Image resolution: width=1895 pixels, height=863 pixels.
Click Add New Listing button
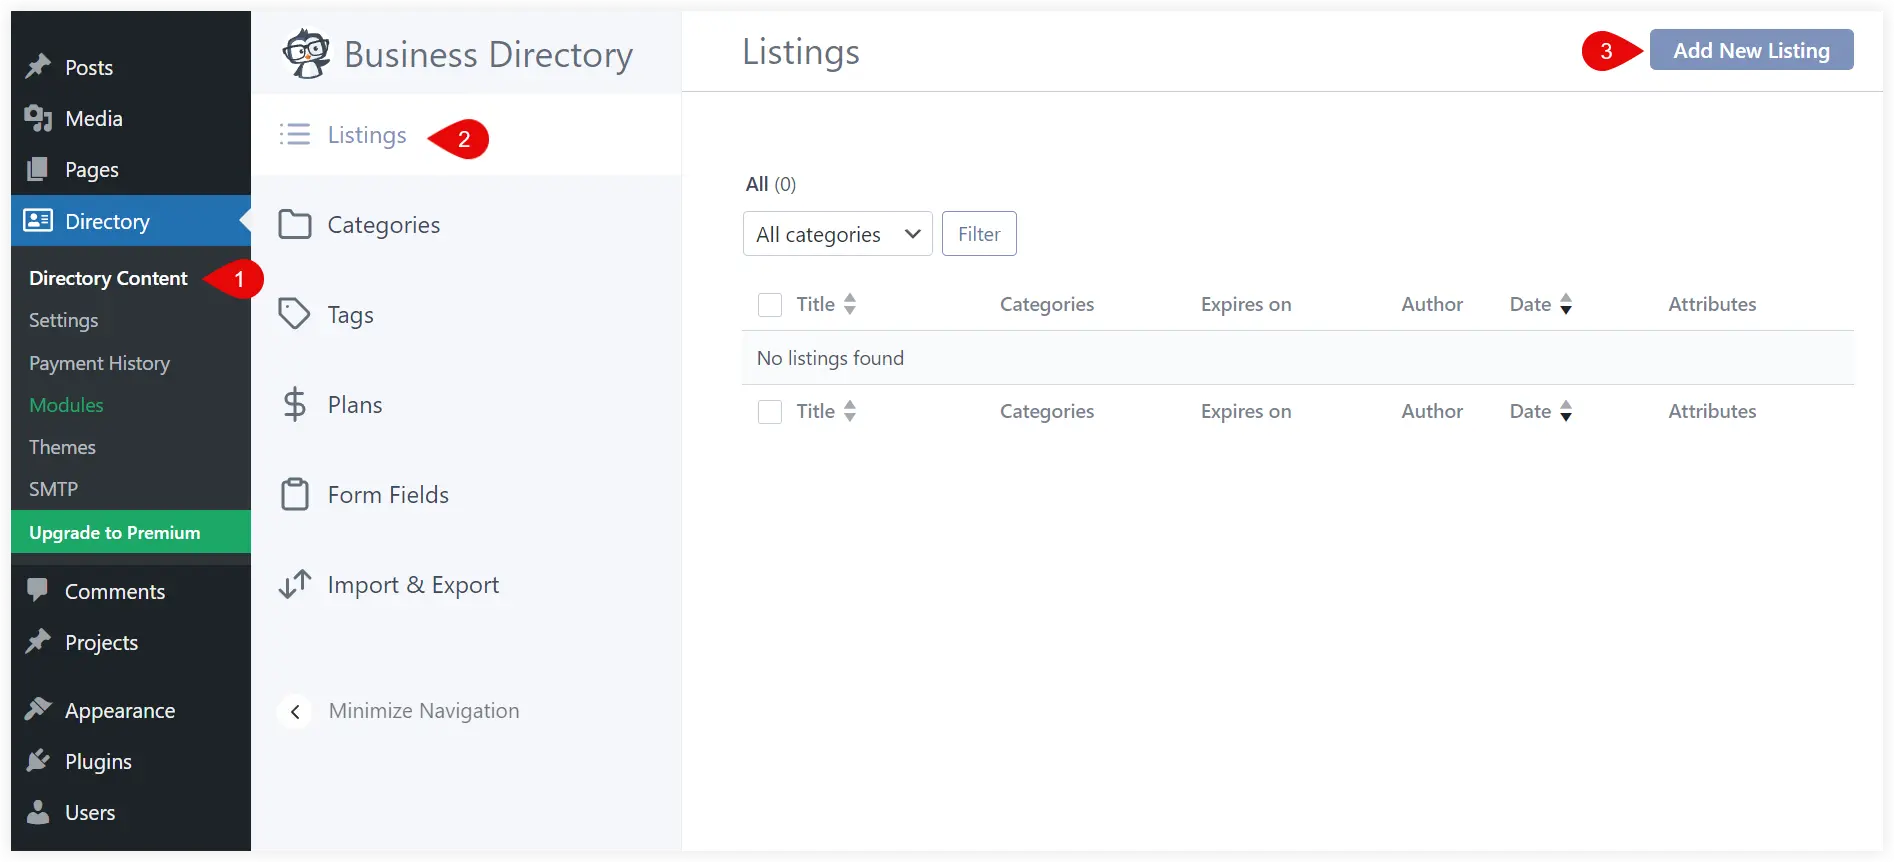click(x=1751, y=50)
